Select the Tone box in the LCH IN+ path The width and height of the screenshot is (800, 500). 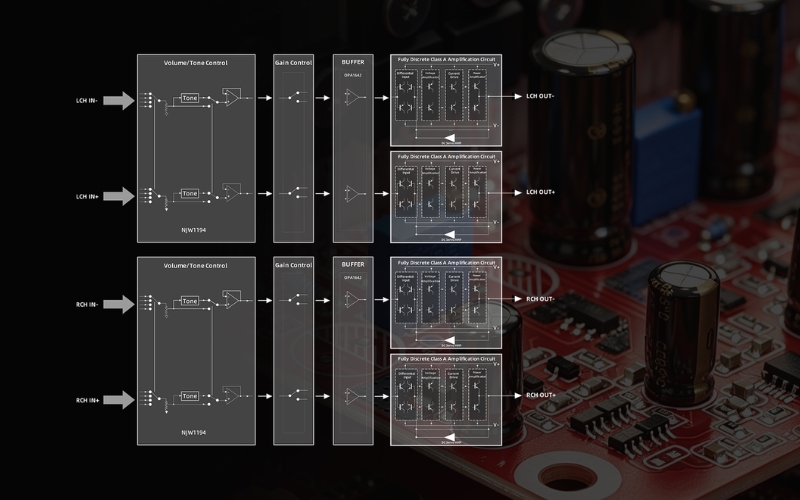point(189,193)
